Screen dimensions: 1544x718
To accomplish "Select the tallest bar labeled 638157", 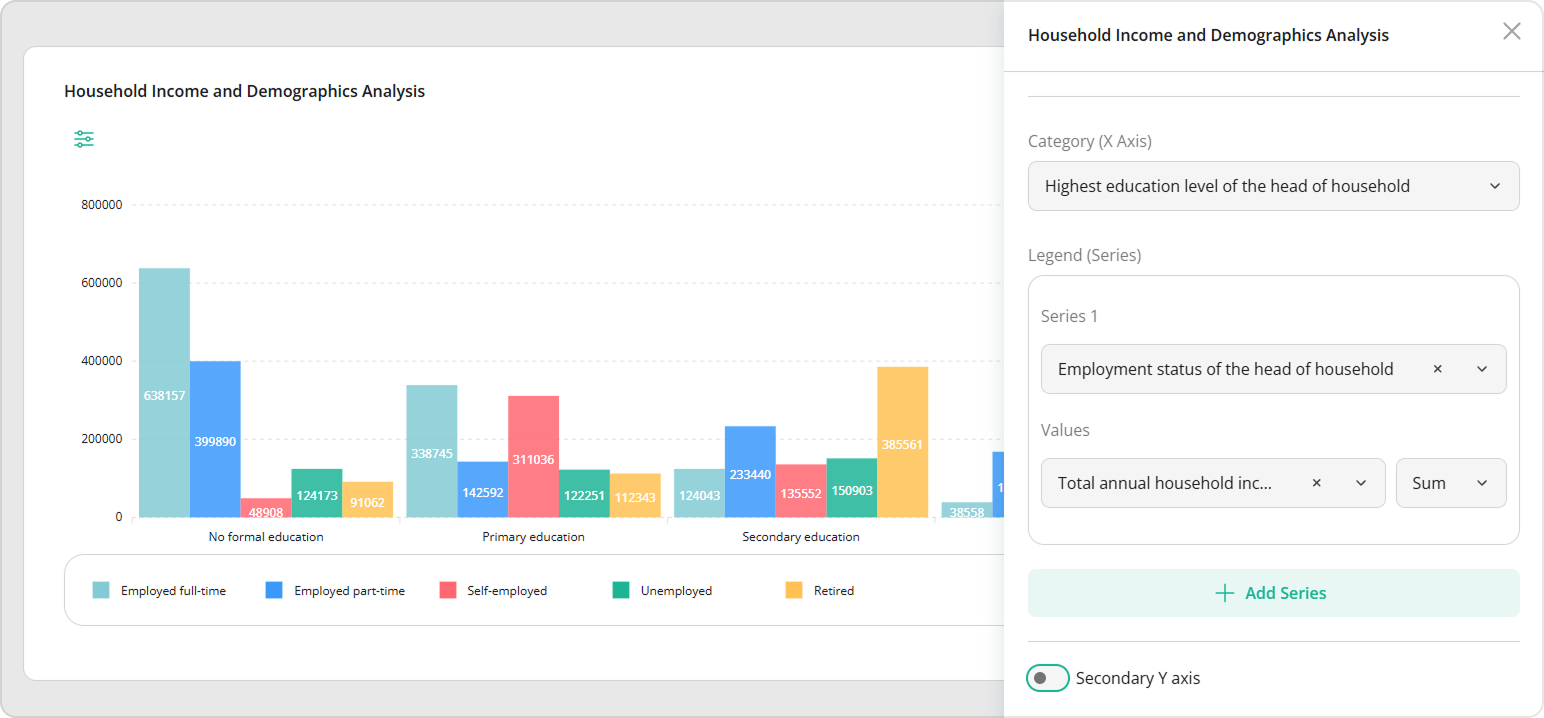I will click(165, 395).
